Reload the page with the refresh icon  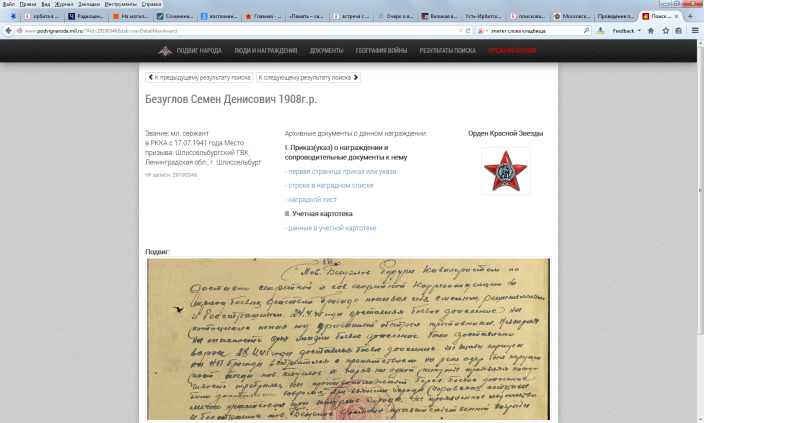click(x=467, y=31)
